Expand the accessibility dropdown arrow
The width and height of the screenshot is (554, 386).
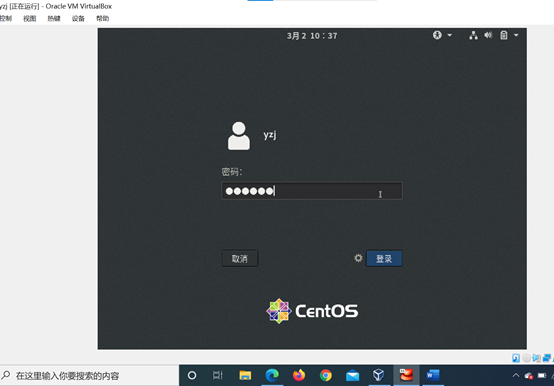click(449, 35)
